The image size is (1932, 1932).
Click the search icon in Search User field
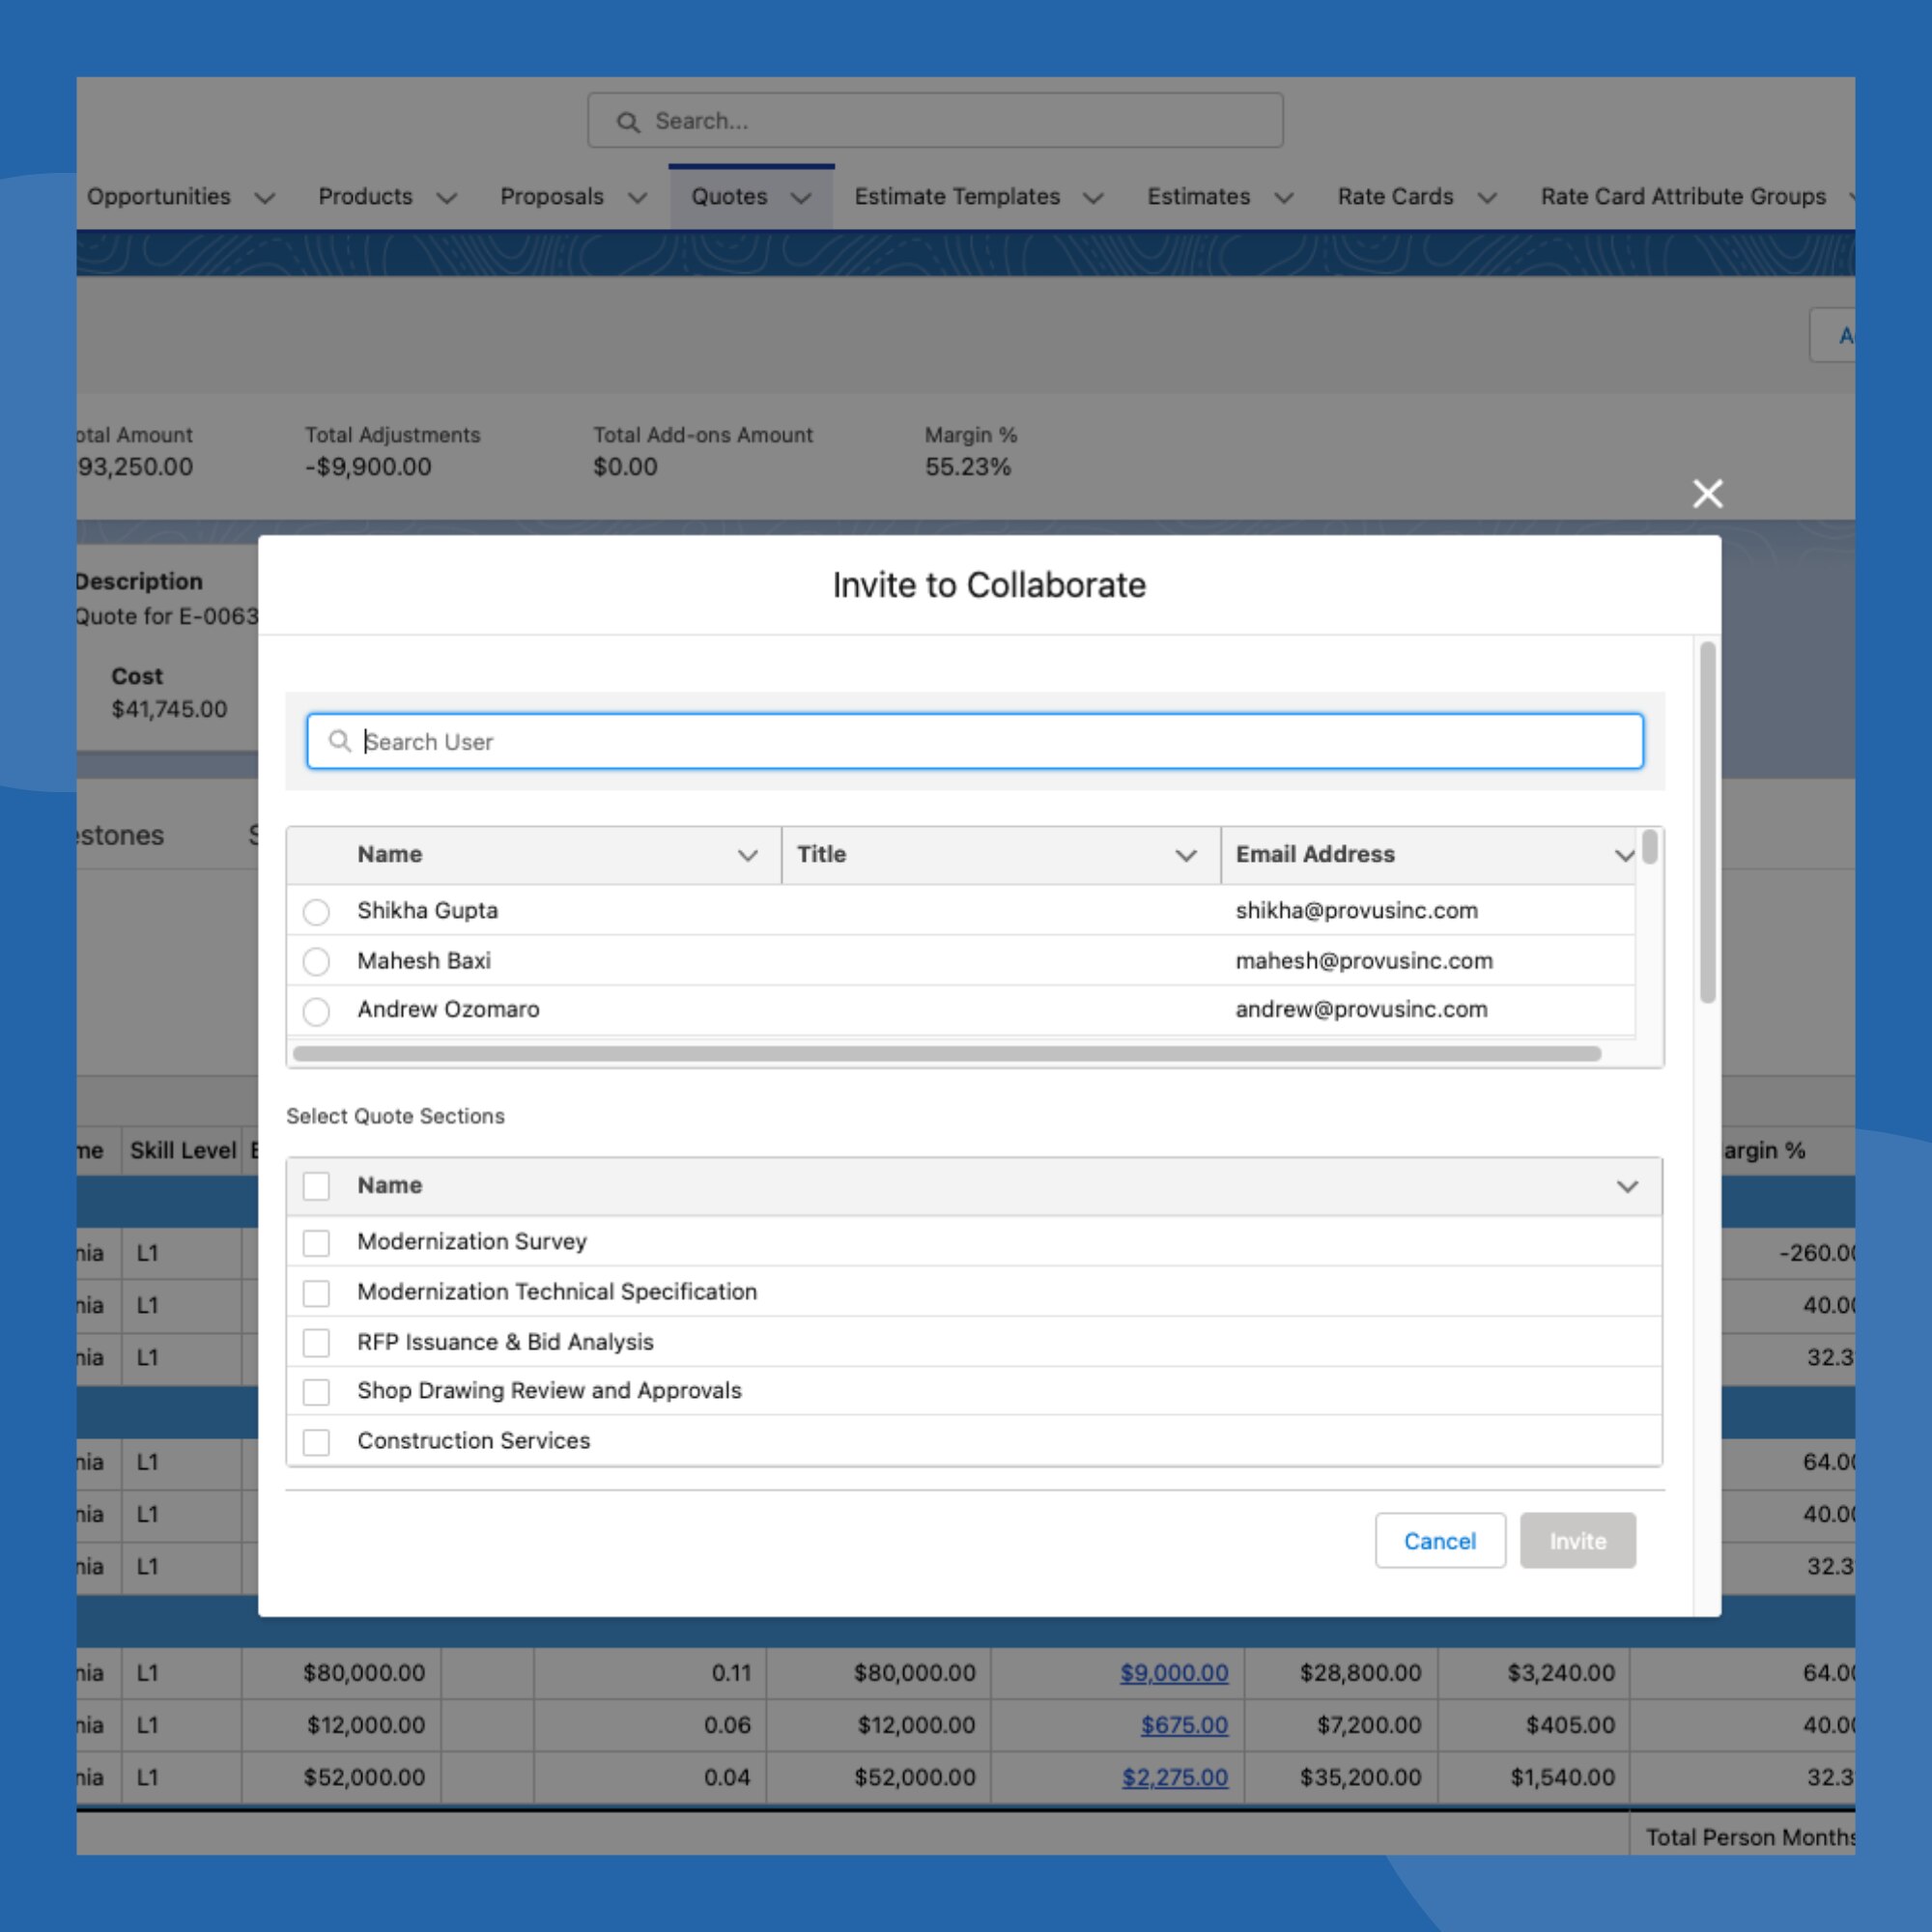[339, 741]
